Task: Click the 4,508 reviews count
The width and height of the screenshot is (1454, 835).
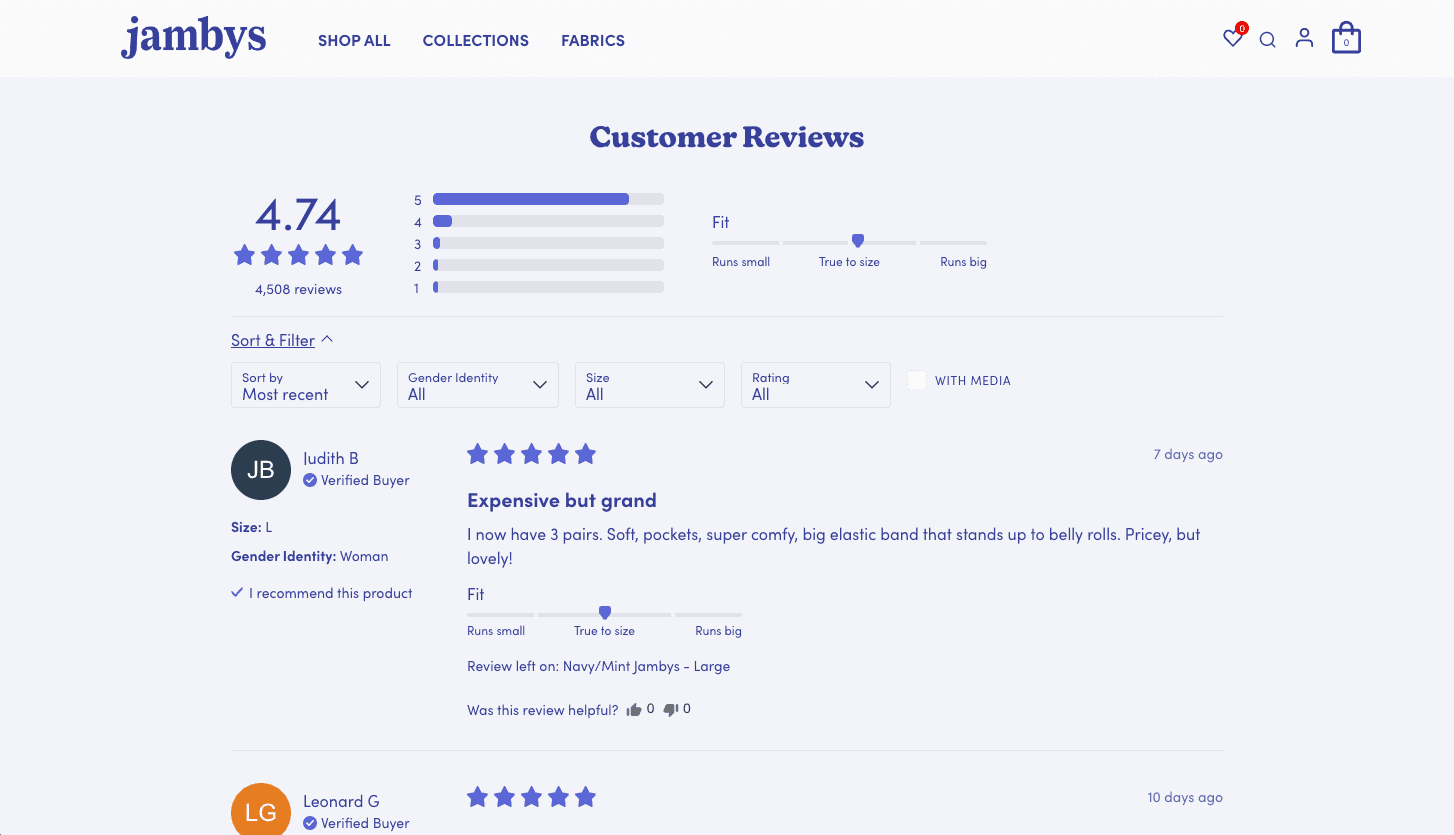Action: point(298,289)
